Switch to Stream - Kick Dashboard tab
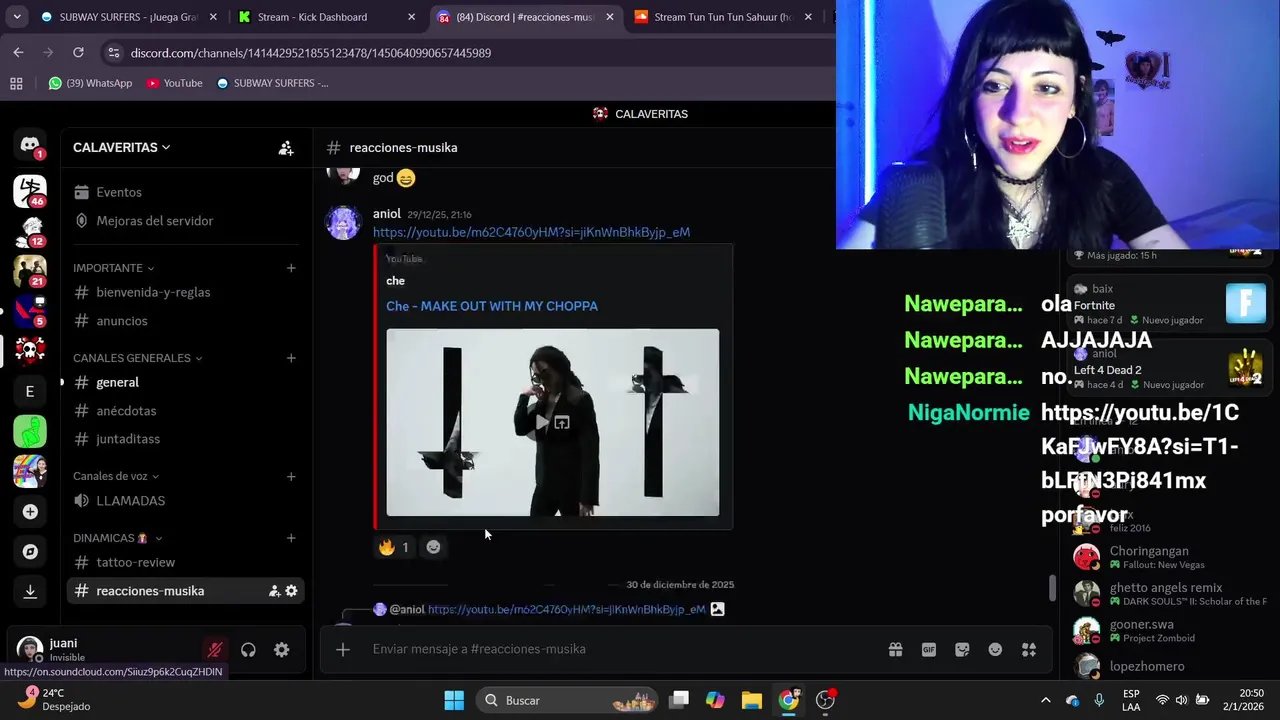This screenshot has height=720, width=1280. click(326, 17)
